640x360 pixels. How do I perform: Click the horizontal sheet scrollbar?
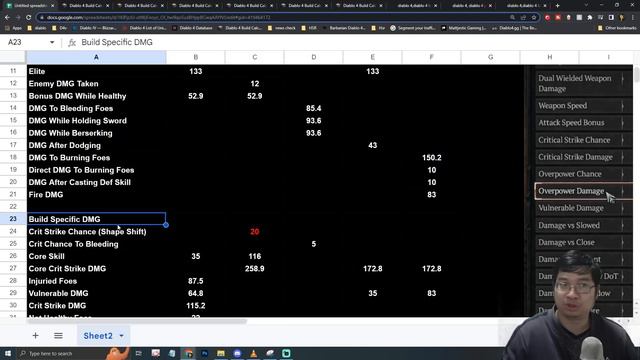[137, 321]
